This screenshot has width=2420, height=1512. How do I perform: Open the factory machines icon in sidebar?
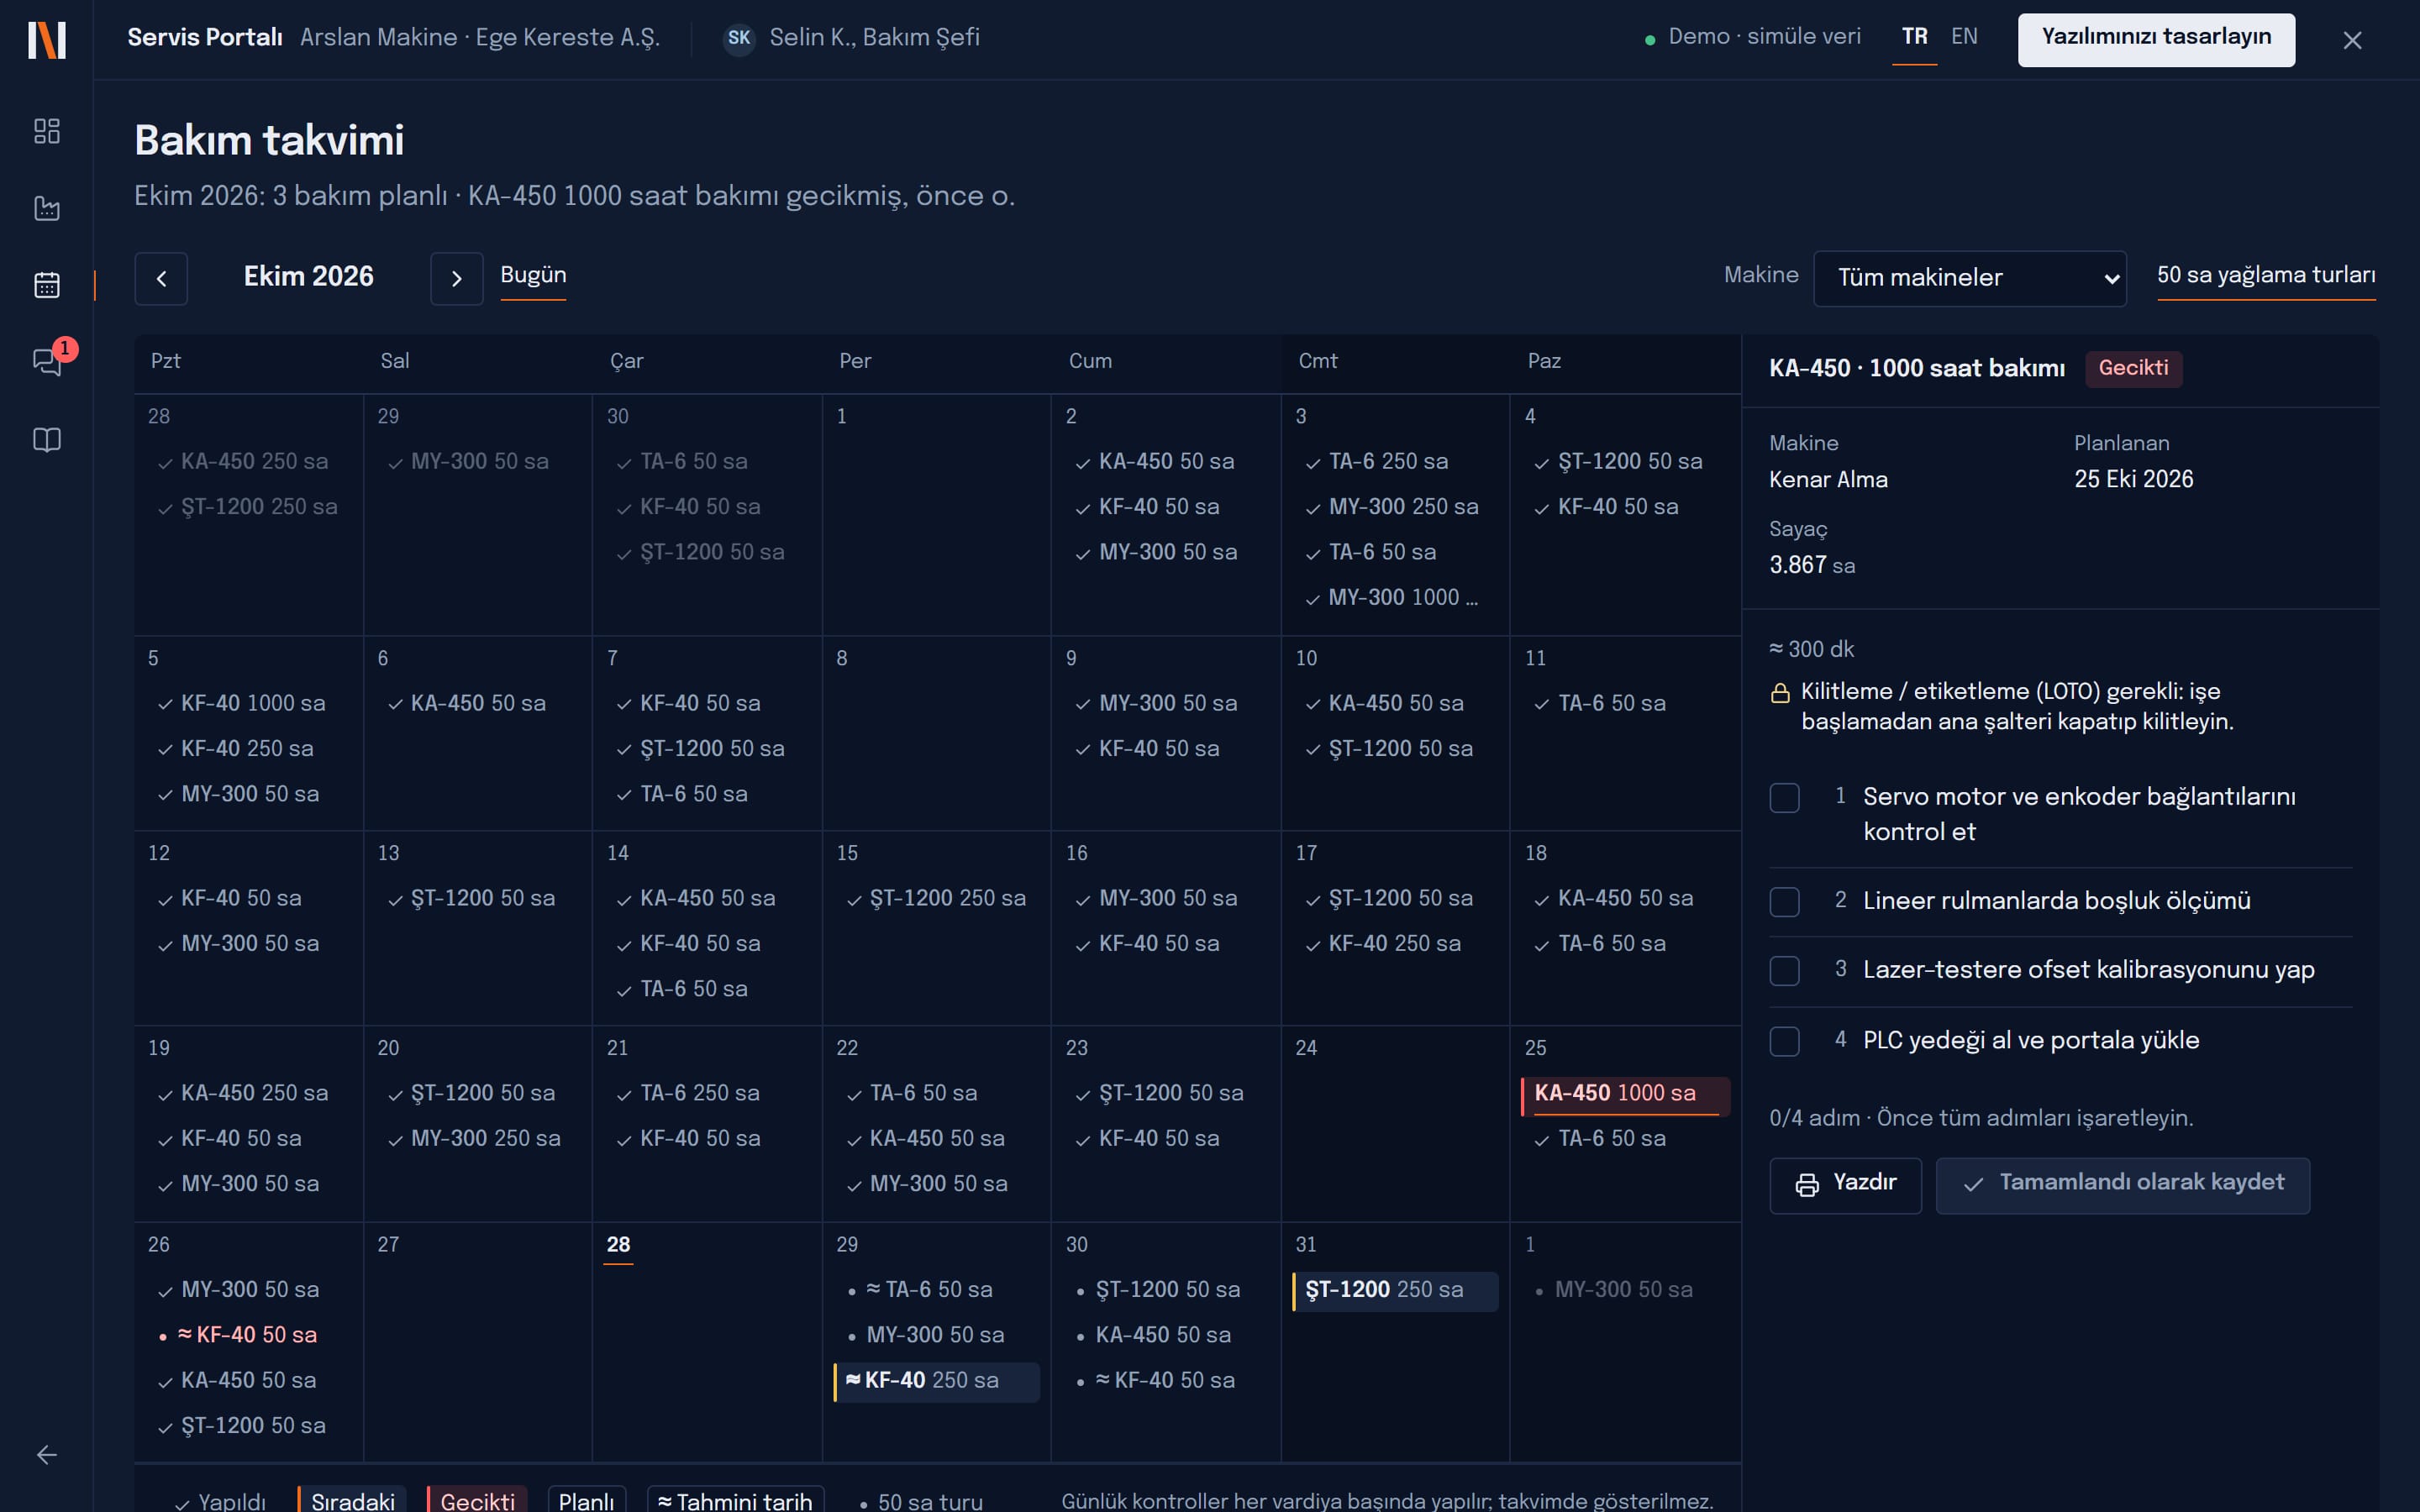coord(47,208)
